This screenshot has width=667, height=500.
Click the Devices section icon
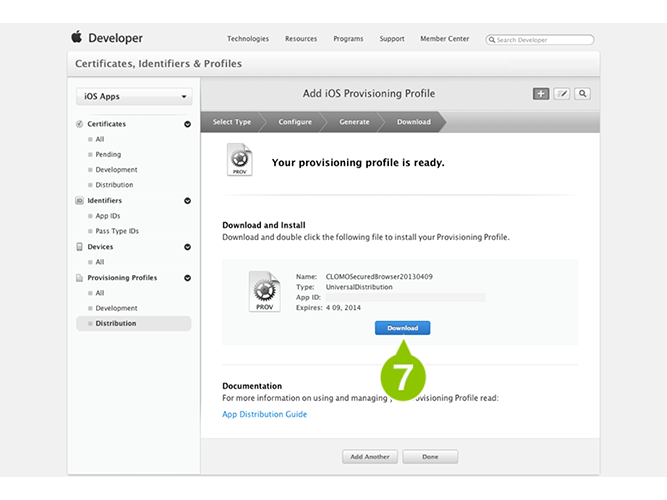click(79, 247)
